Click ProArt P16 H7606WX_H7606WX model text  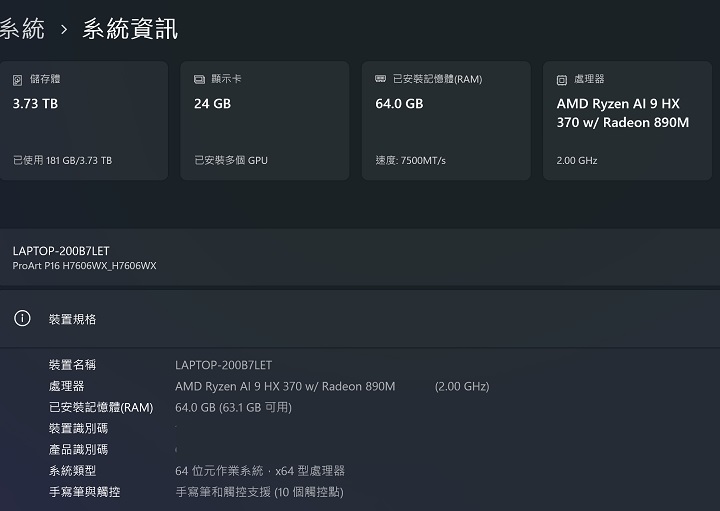click(x=84, y=266)
